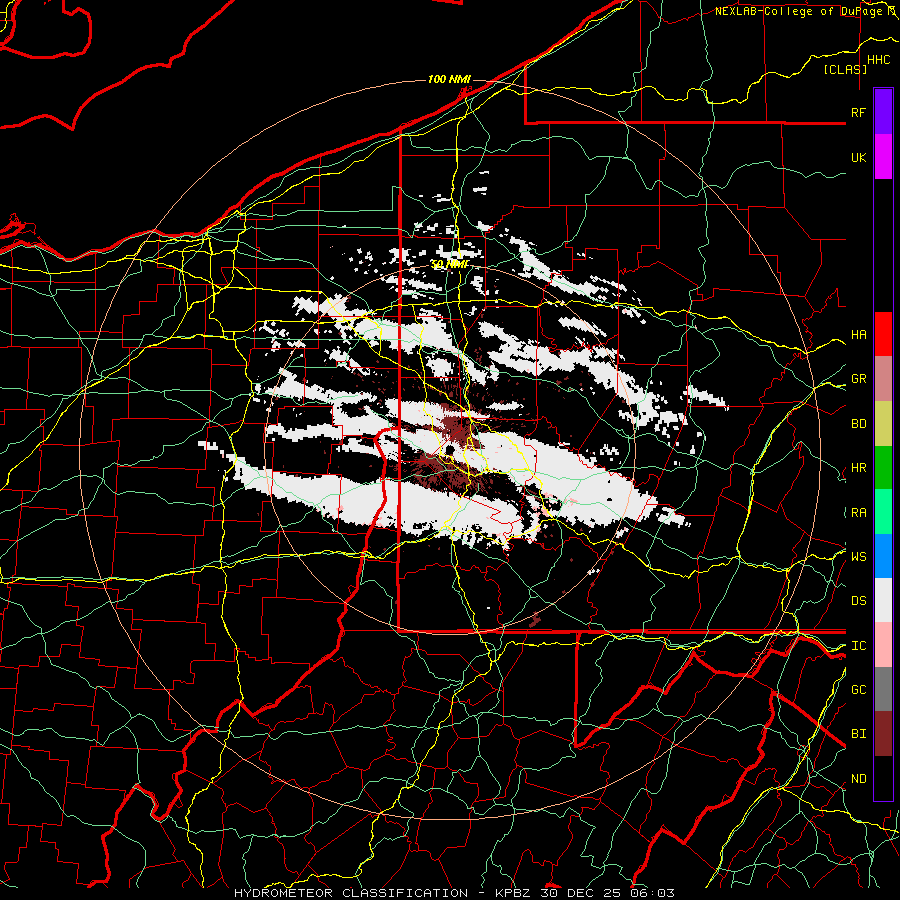Click the 'RF' legend label
This screenshot has width=900, height=900.
[x=858, y=113]
